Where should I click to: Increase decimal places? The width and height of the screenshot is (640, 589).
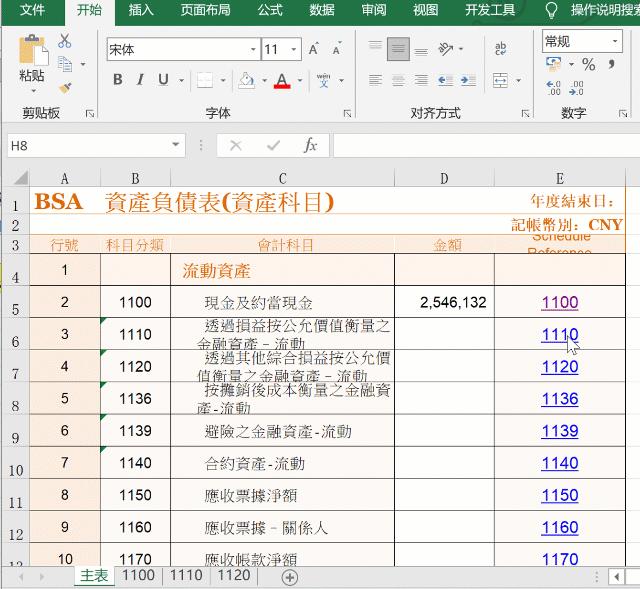(x=553, y=87)
